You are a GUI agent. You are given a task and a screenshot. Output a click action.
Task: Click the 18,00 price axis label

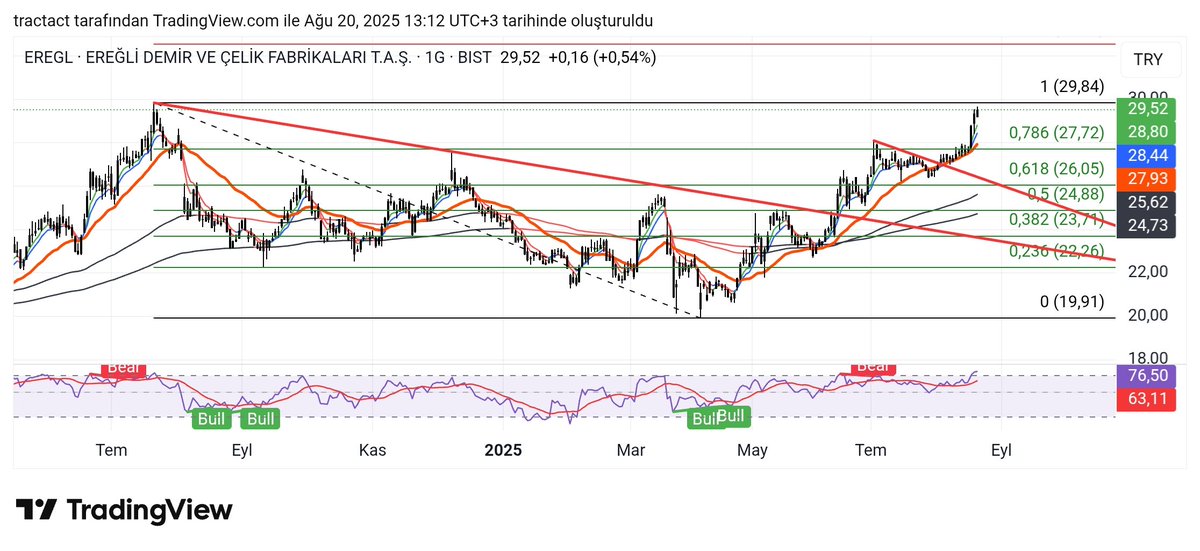(x=1148, y=358)
